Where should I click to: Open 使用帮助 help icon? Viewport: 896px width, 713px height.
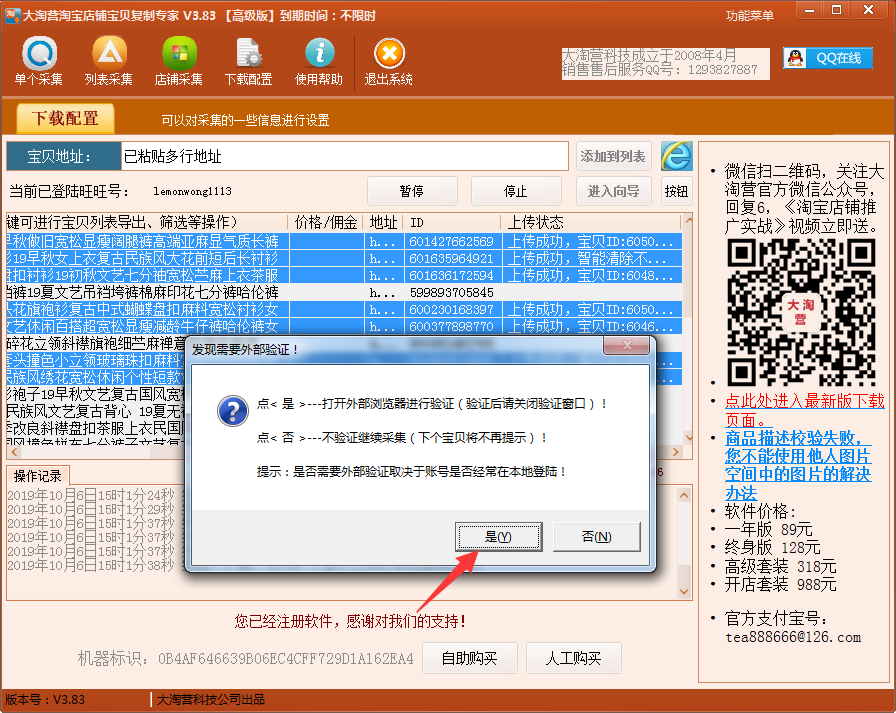319,61
